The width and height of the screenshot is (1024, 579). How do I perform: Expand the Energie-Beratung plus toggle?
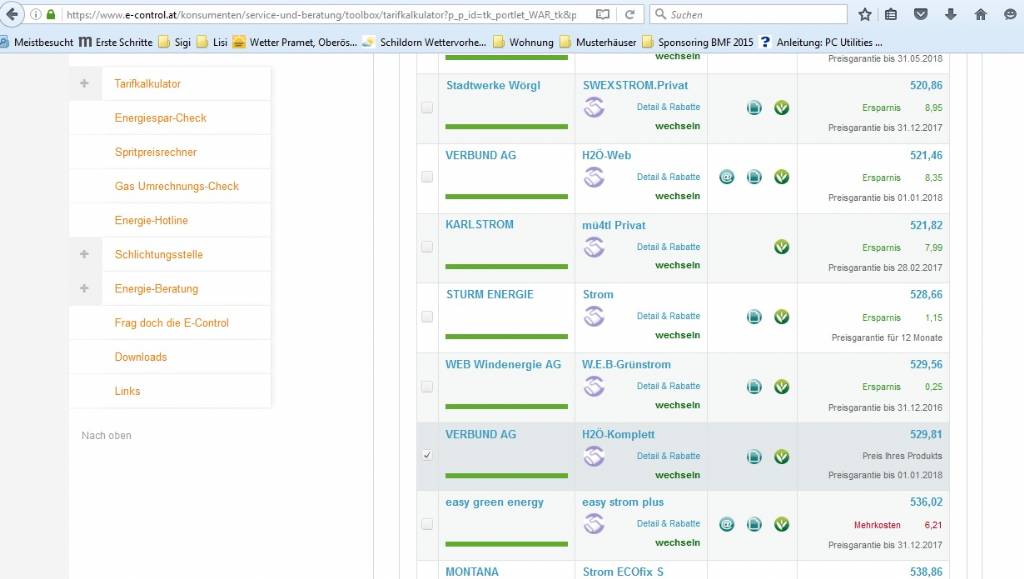(84, 289)
